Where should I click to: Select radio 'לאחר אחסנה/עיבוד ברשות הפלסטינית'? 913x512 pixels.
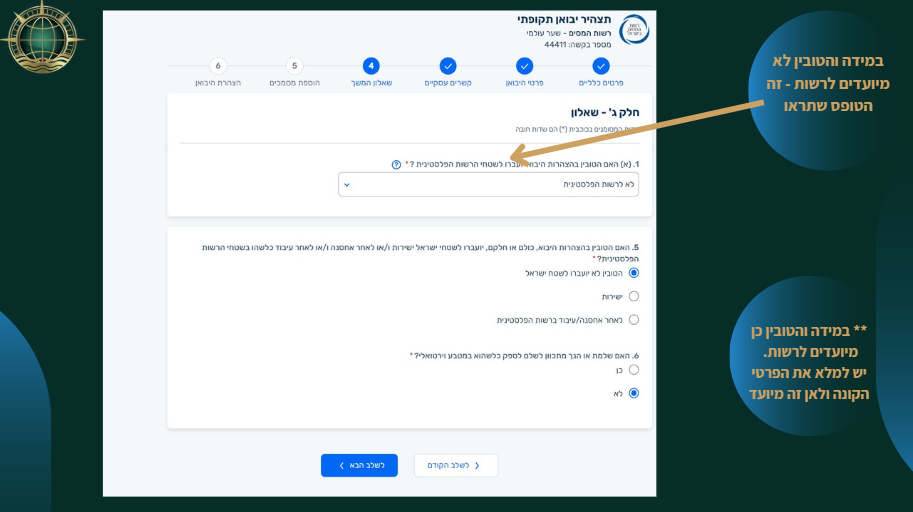click(x=634, y=320)
